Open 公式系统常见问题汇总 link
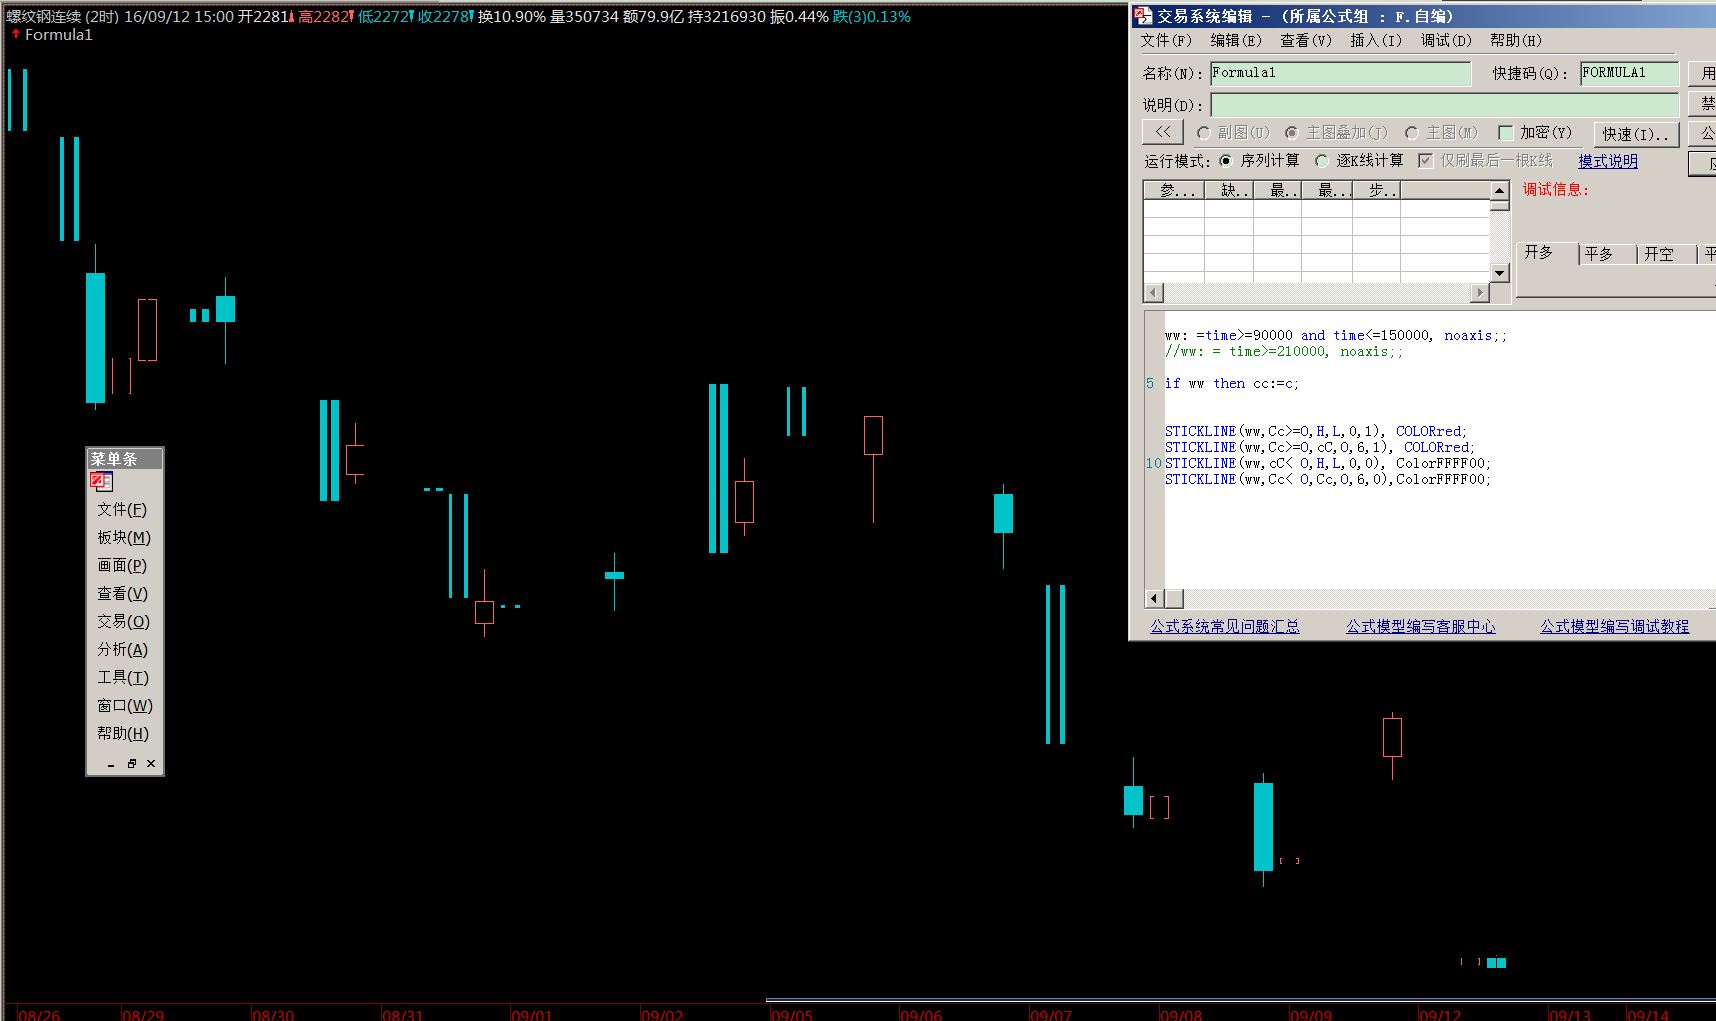This screenshot has width=1716, height=1021. coord(1224,627)
